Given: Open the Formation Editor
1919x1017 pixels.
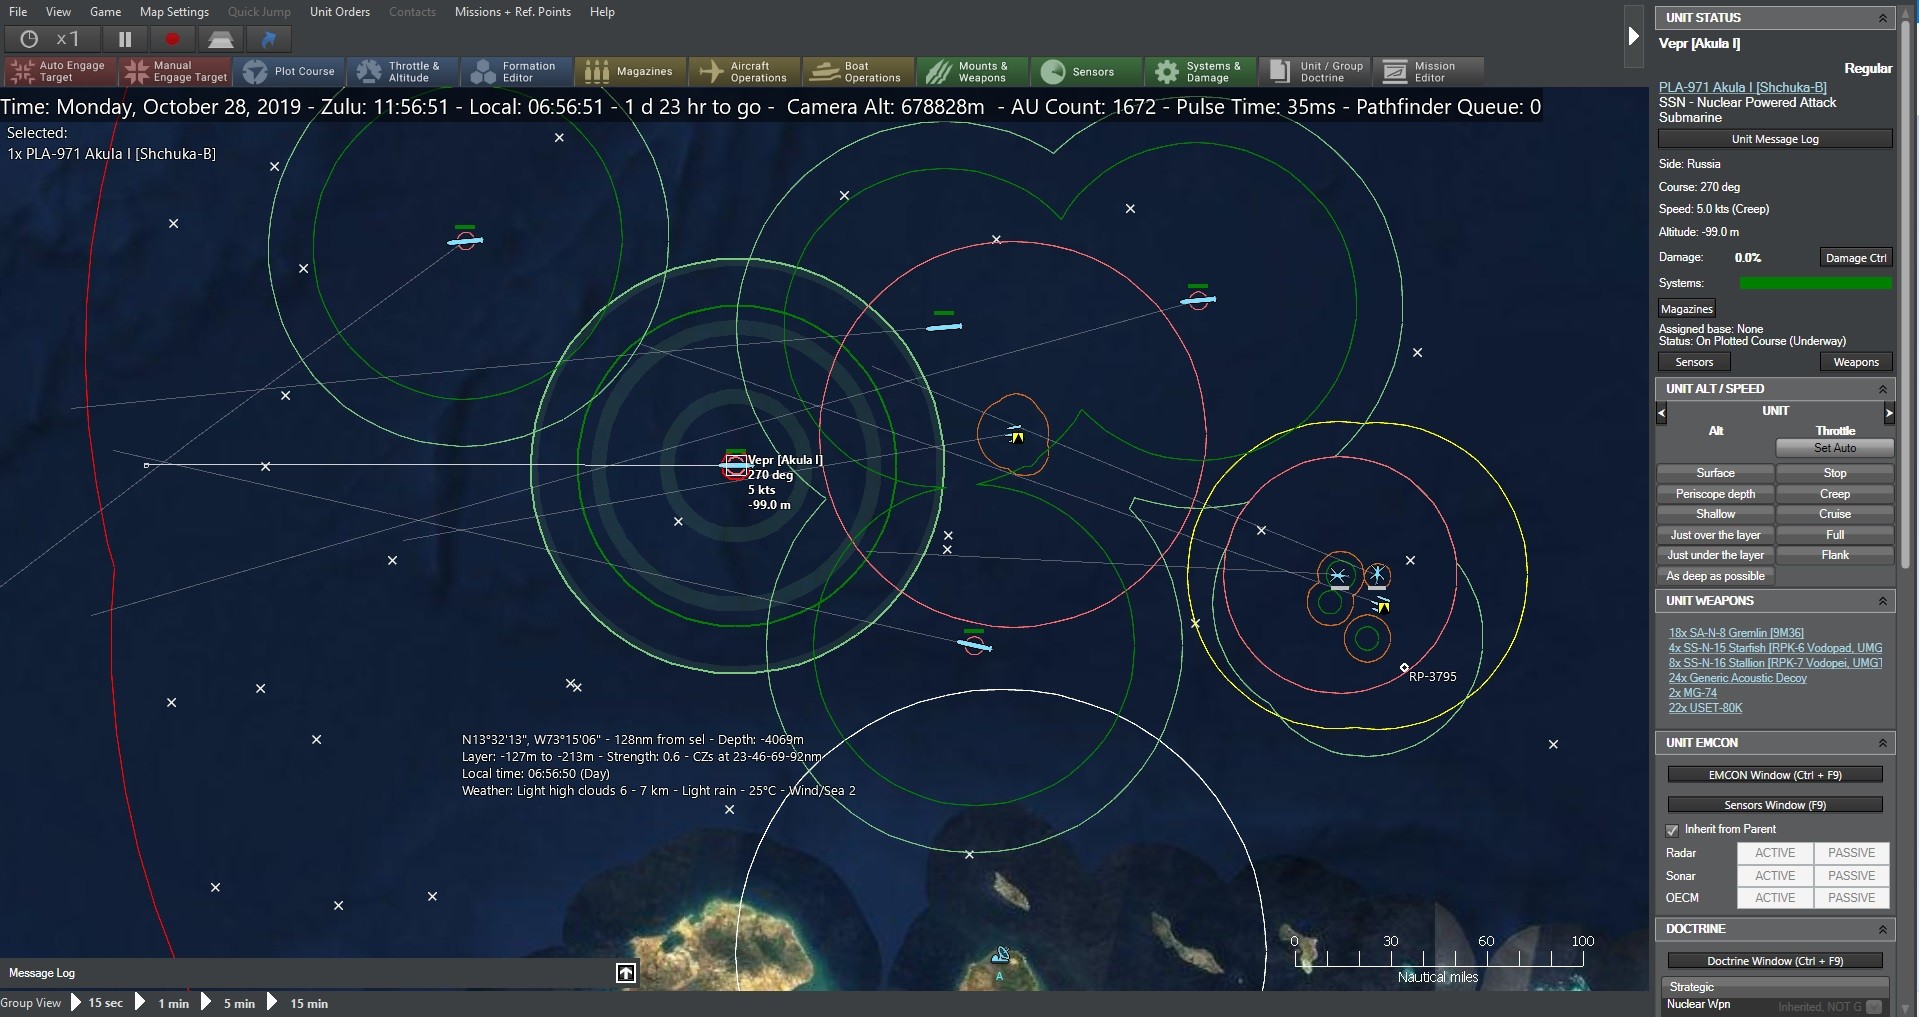Looking at the screenshot, I should [x=516, y=71].
